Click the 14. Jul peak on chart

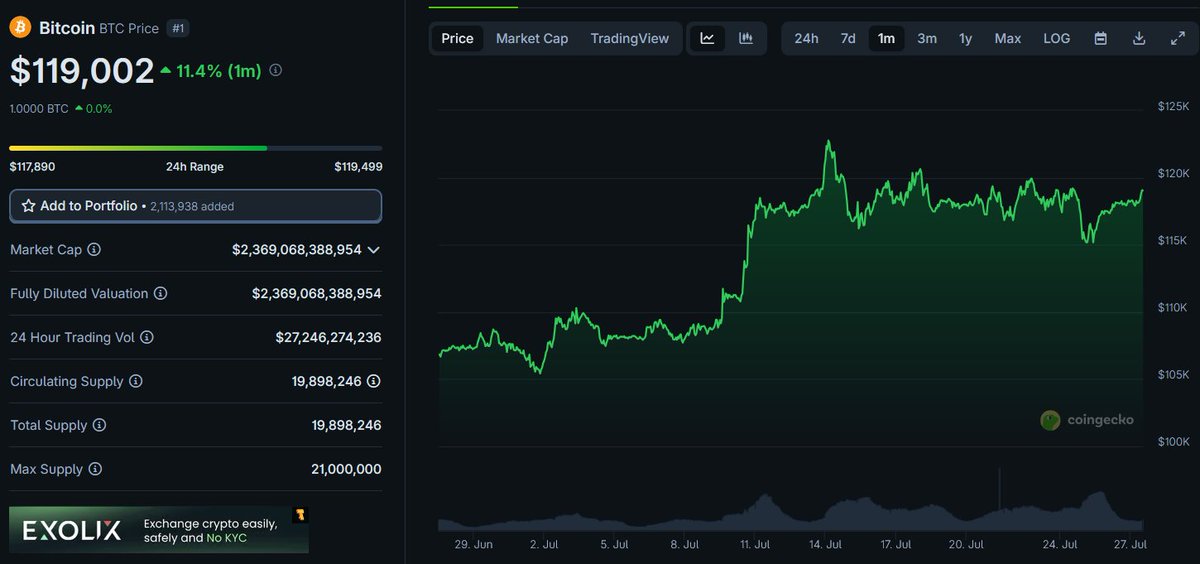828,142
